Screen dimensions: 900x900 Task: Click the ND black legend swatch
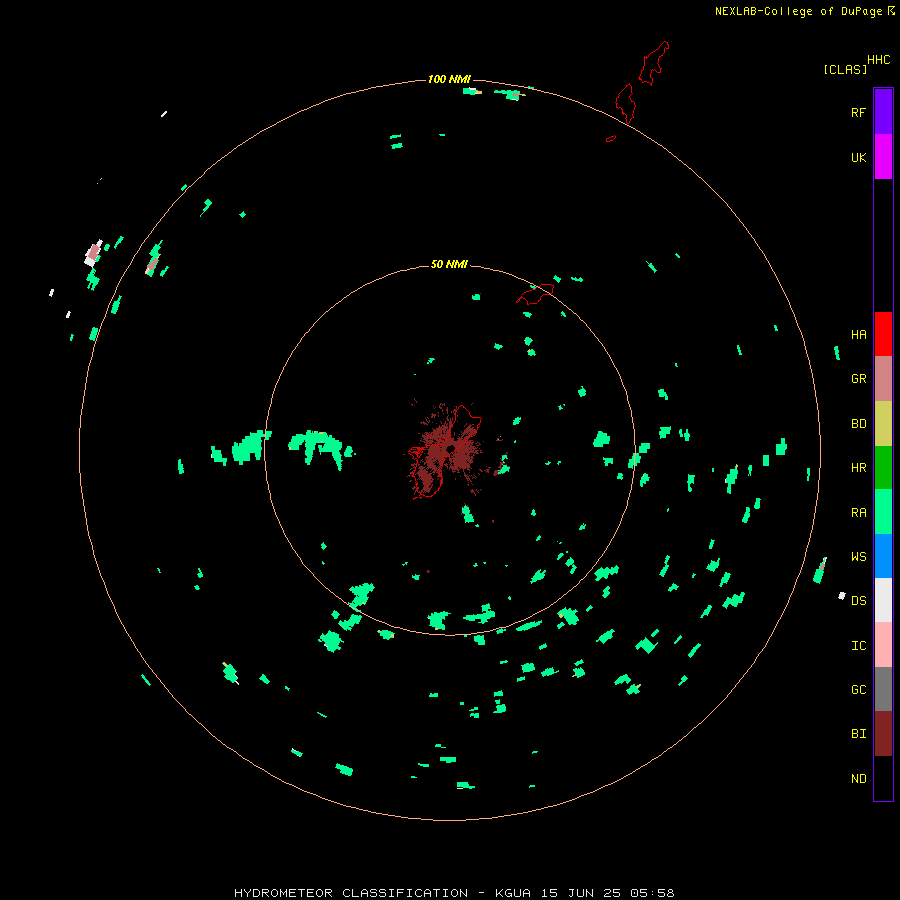883,778
